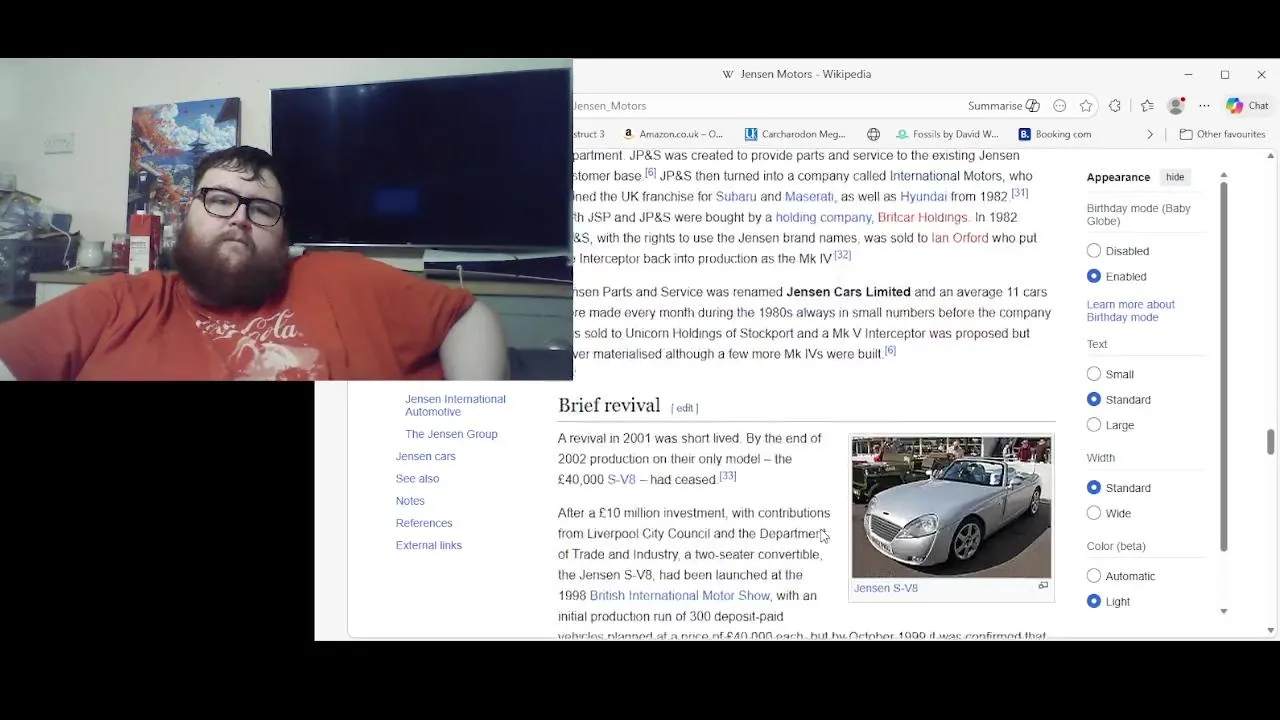
Task: Click citation reference 32
Action: click(842, 255)
